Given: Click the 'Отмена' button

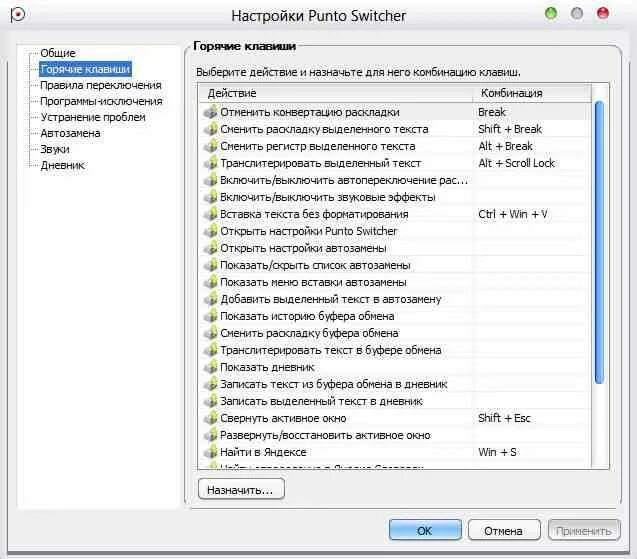Looking at the screenshot, I should pyautogui.click(x=504, y=530).
